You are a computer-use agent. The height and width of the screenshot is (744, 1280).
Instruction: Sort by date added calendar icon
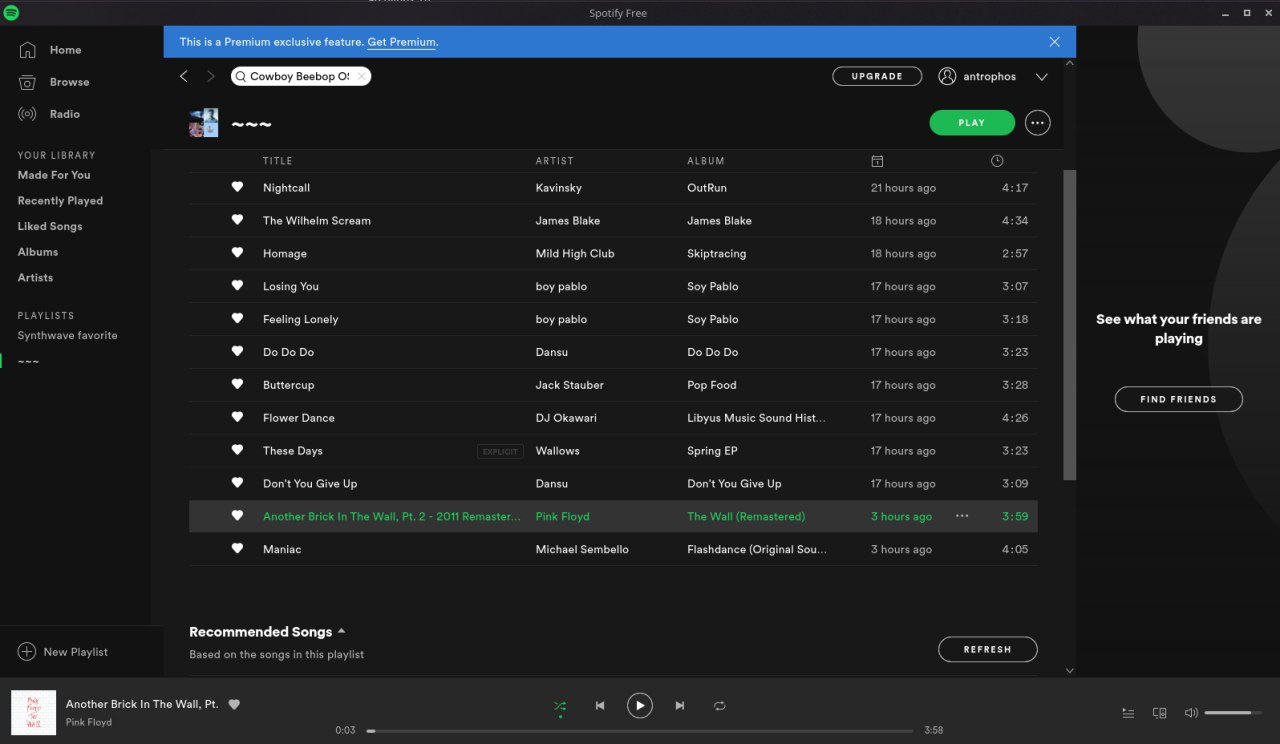[x=877, y=161]
